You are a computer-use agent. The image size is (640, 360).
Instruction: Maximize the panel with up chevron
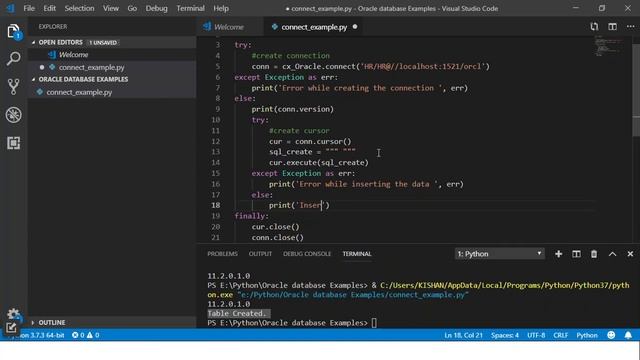[x=612, y=254]
